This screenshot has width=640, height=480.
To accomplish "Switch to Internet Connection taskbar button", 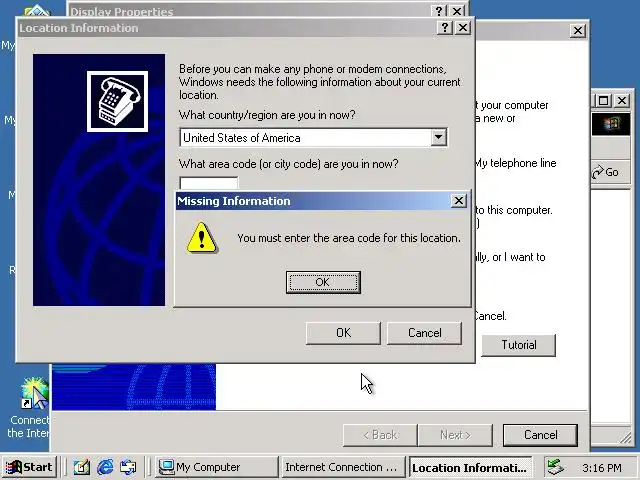I will click(343, 467).
